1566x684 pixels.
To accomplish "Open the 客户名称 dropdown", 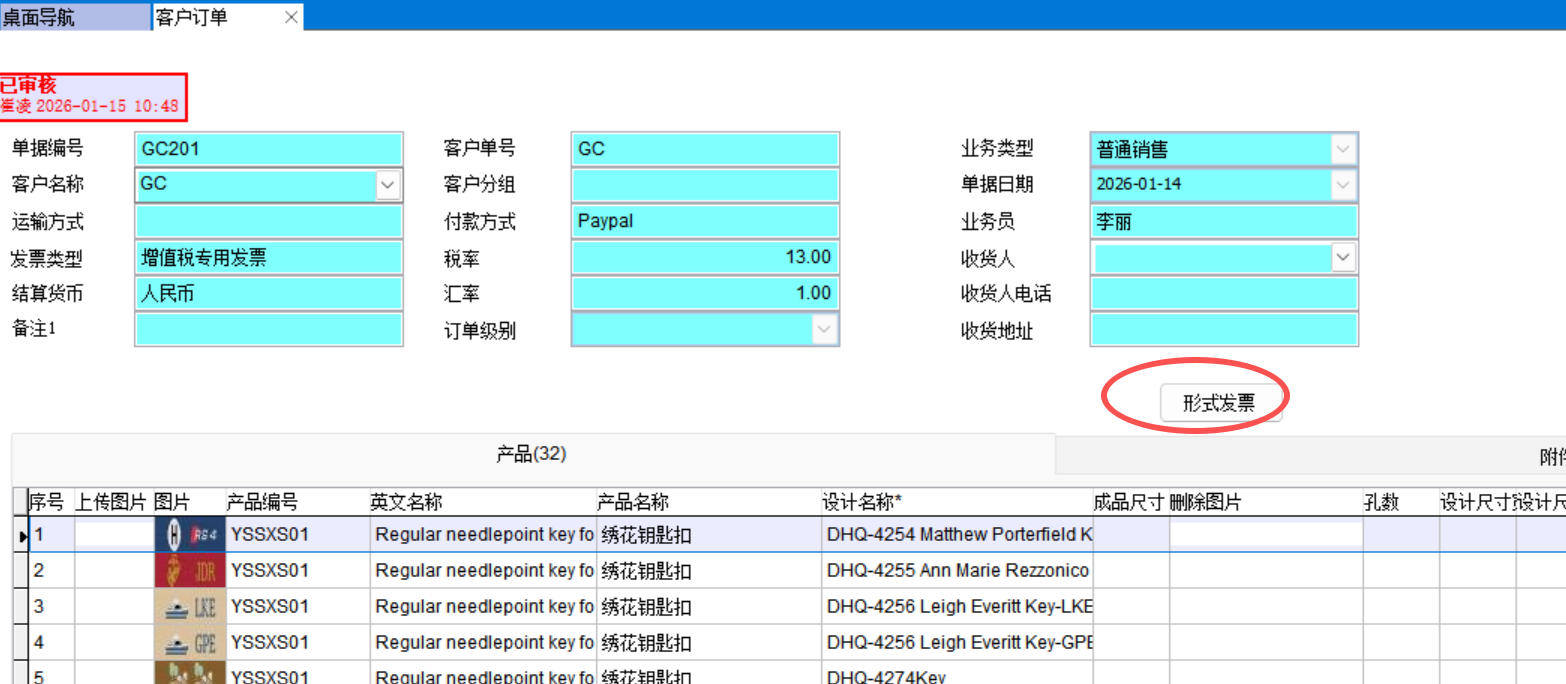I will coord(388,185).
